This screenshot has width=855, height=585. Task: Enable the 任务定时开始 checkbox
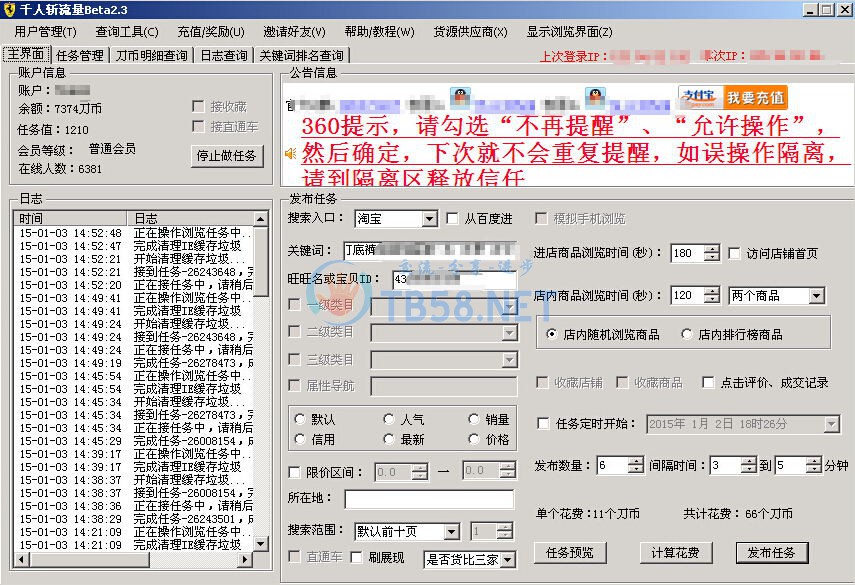[x=543, y=424]
